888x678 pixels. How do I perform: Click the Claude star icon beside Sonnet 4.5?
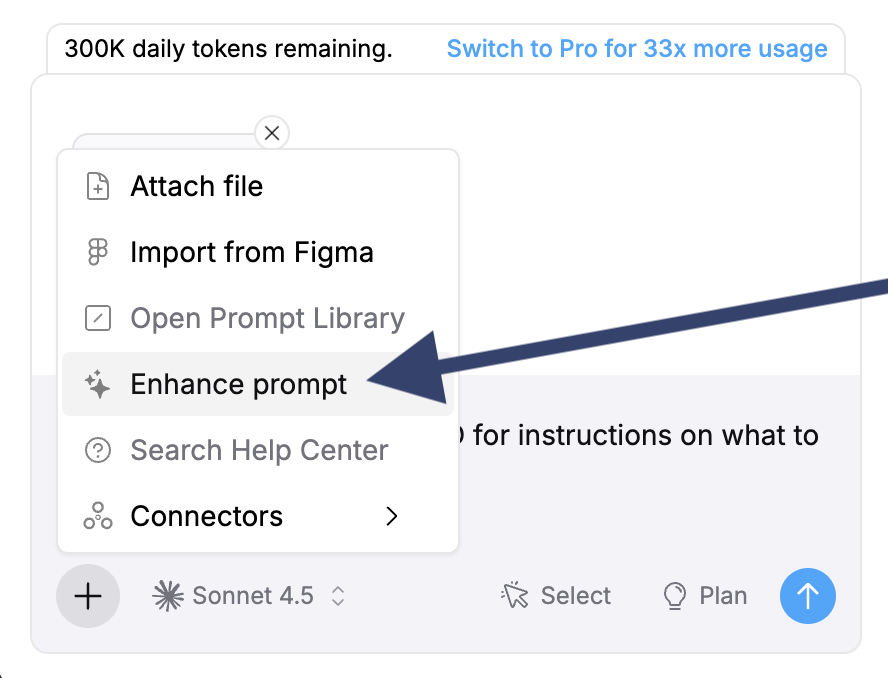click(172, 595)
